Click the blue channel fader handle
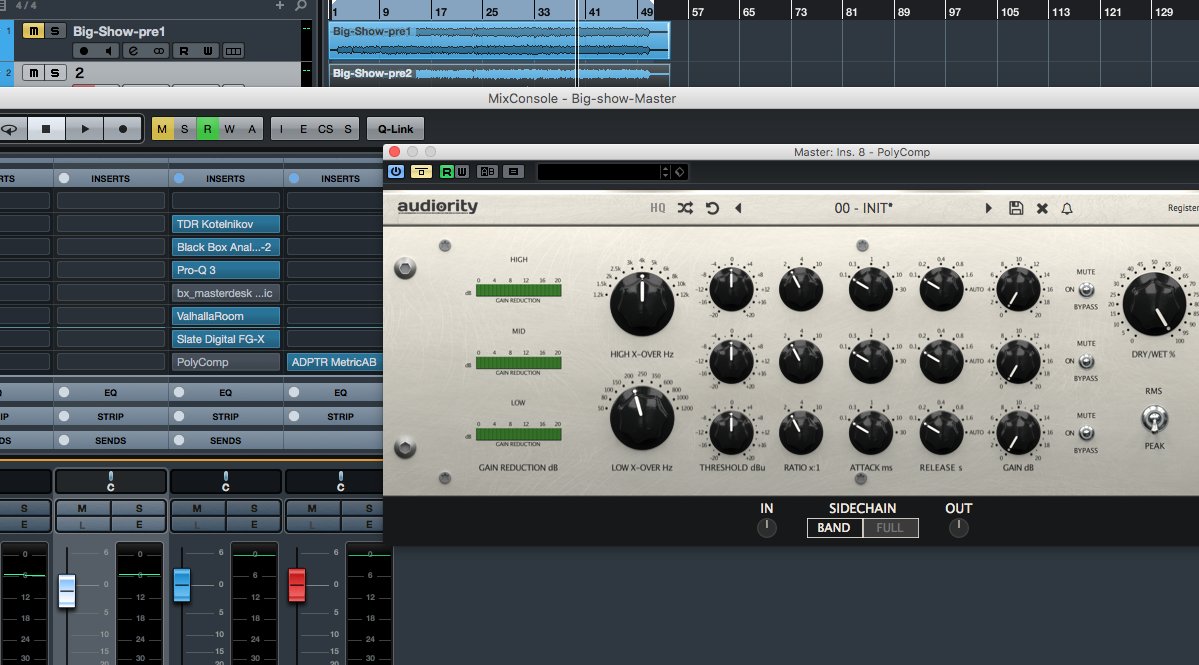The height and width of the screenshot is (665, 1199). (x=182, y=585)
